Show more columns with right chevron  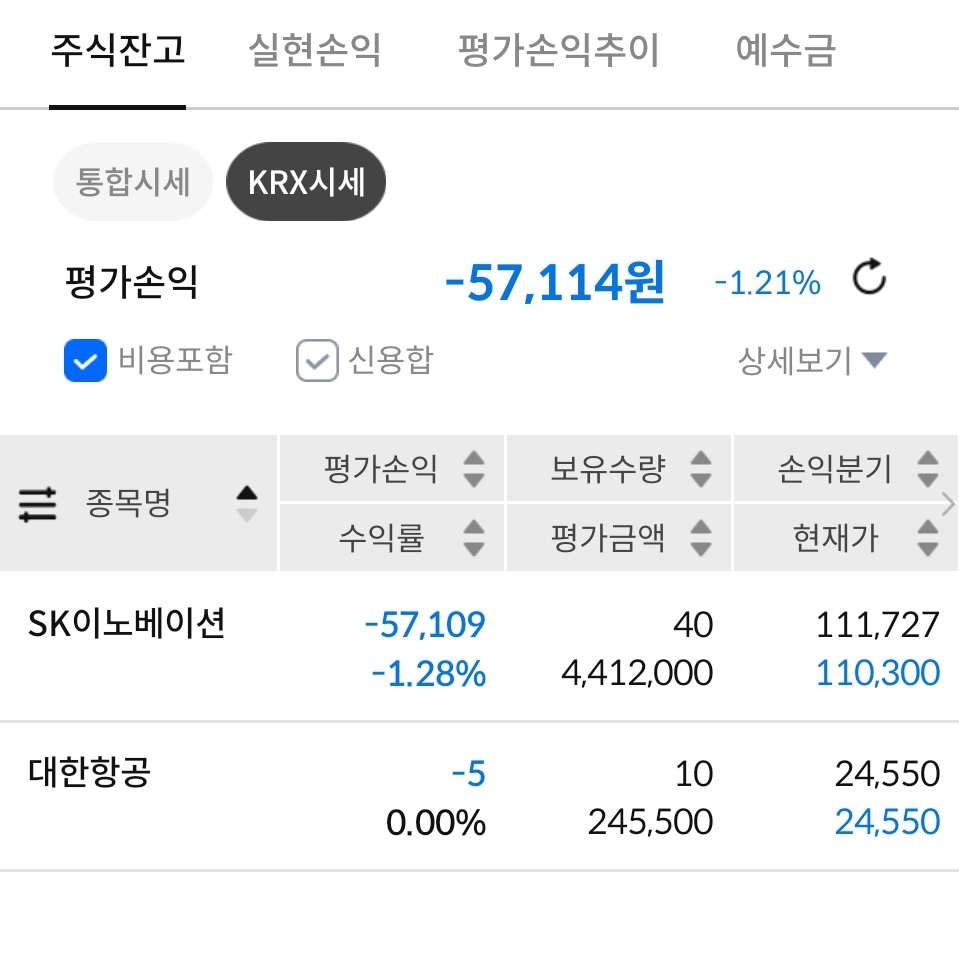pyautogui.click(x=948, y=504)
